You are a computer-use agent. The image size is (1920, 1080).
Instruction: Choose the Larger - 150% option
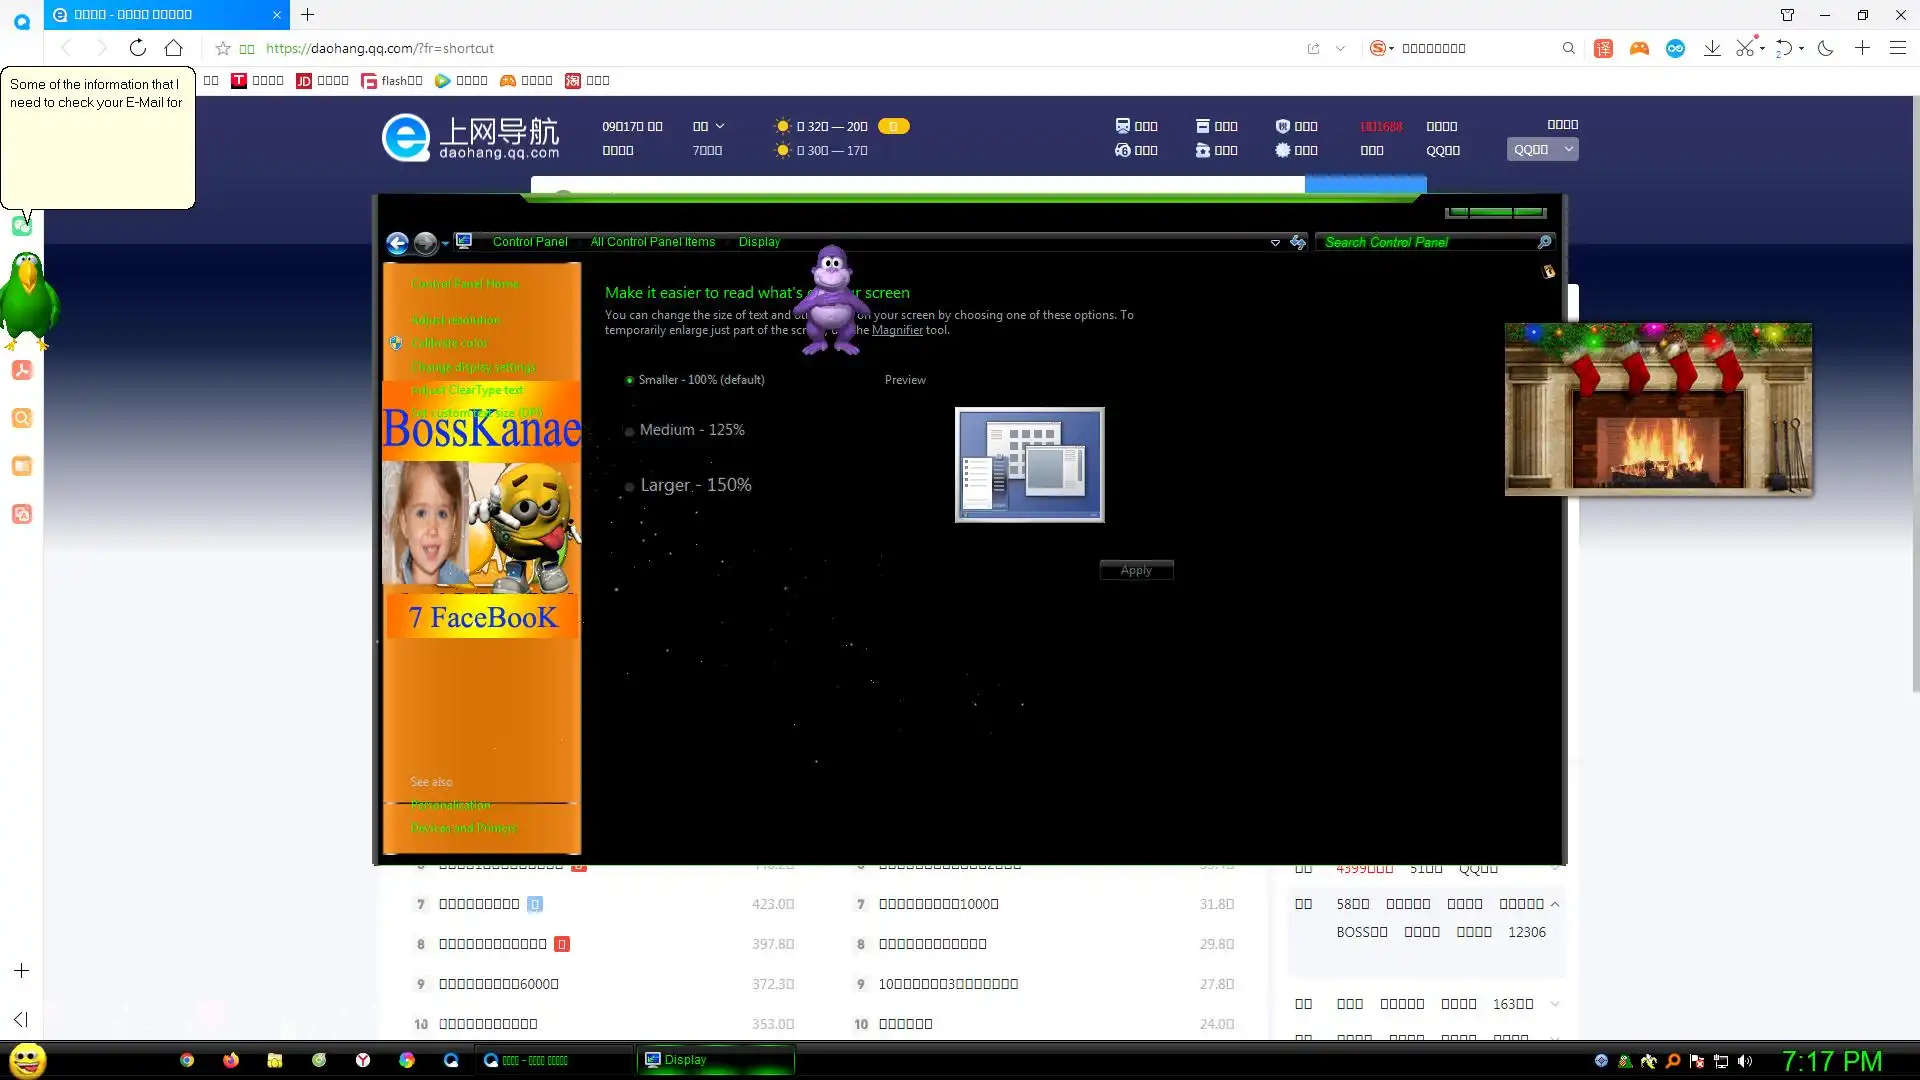click(629, 486)
